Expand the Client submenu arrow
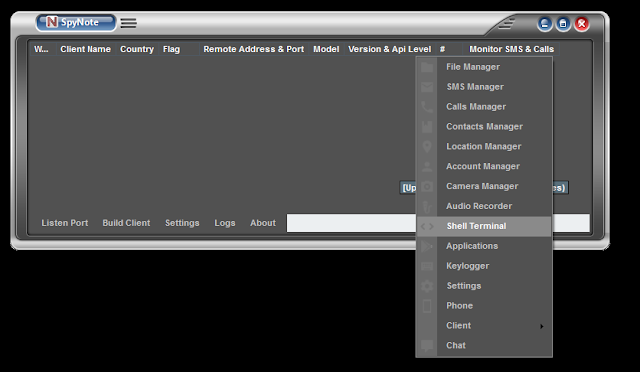The image size is (640, 372). 542,326
